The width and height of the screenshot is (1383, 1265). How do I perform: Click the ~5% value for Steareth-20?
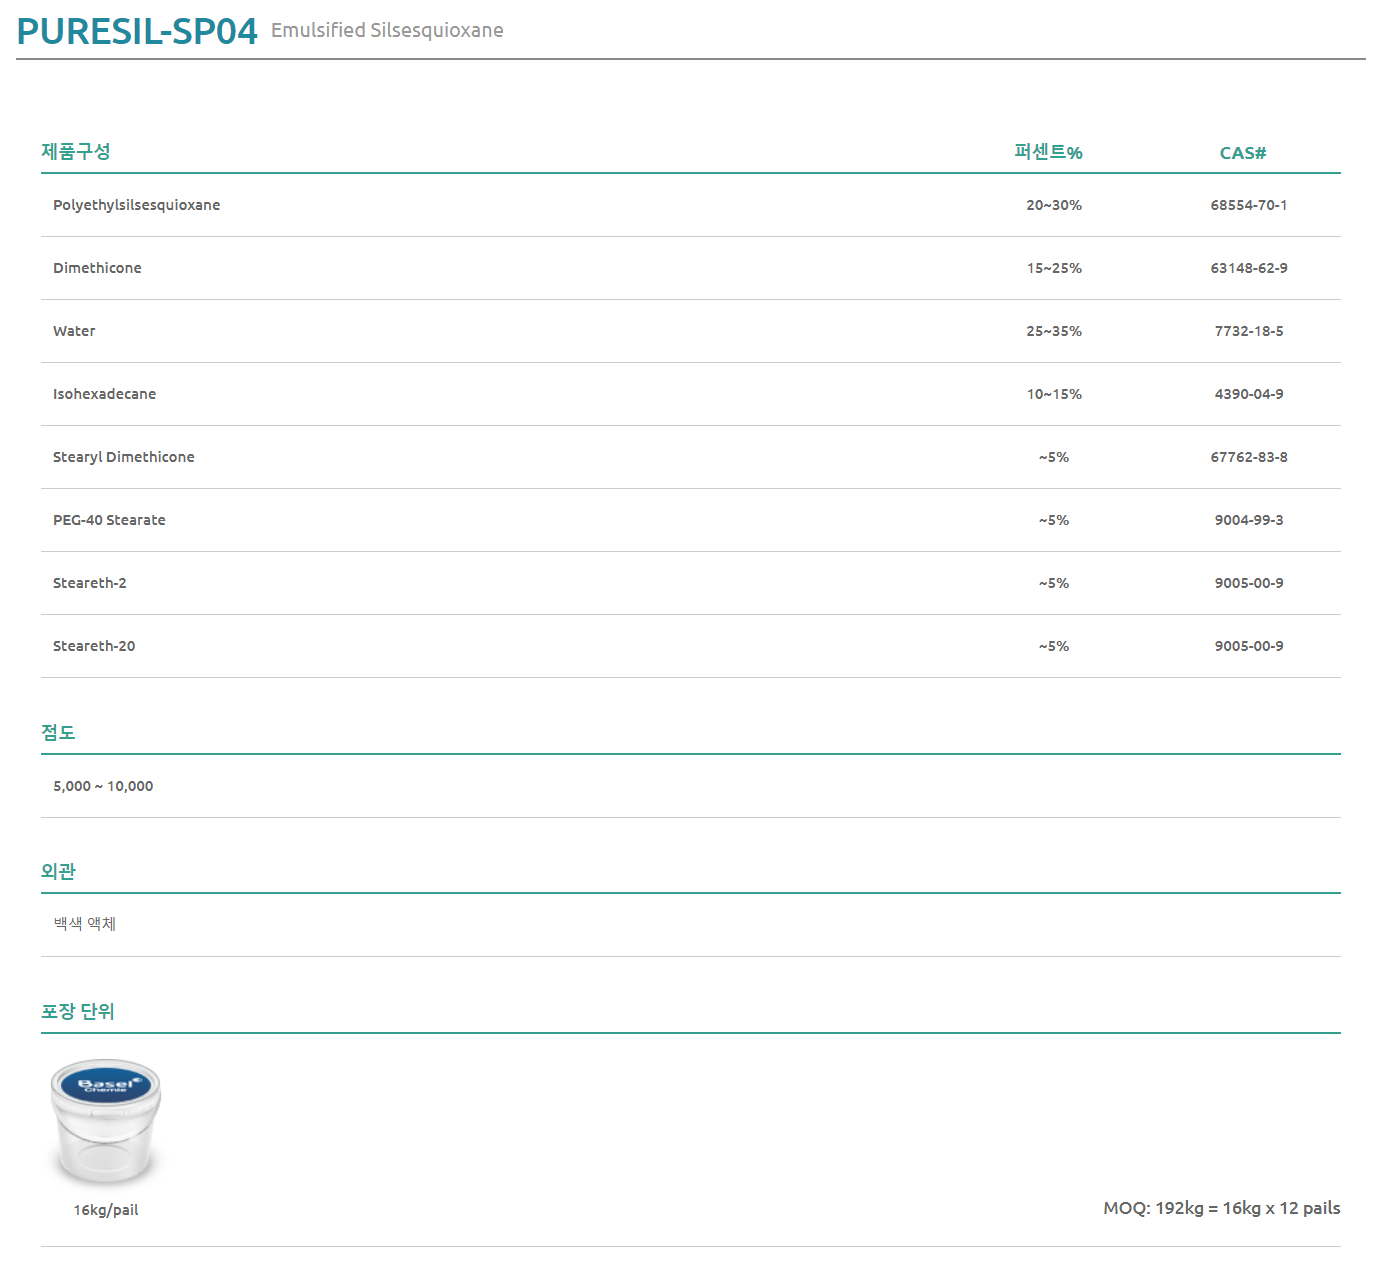[1054, 646]
